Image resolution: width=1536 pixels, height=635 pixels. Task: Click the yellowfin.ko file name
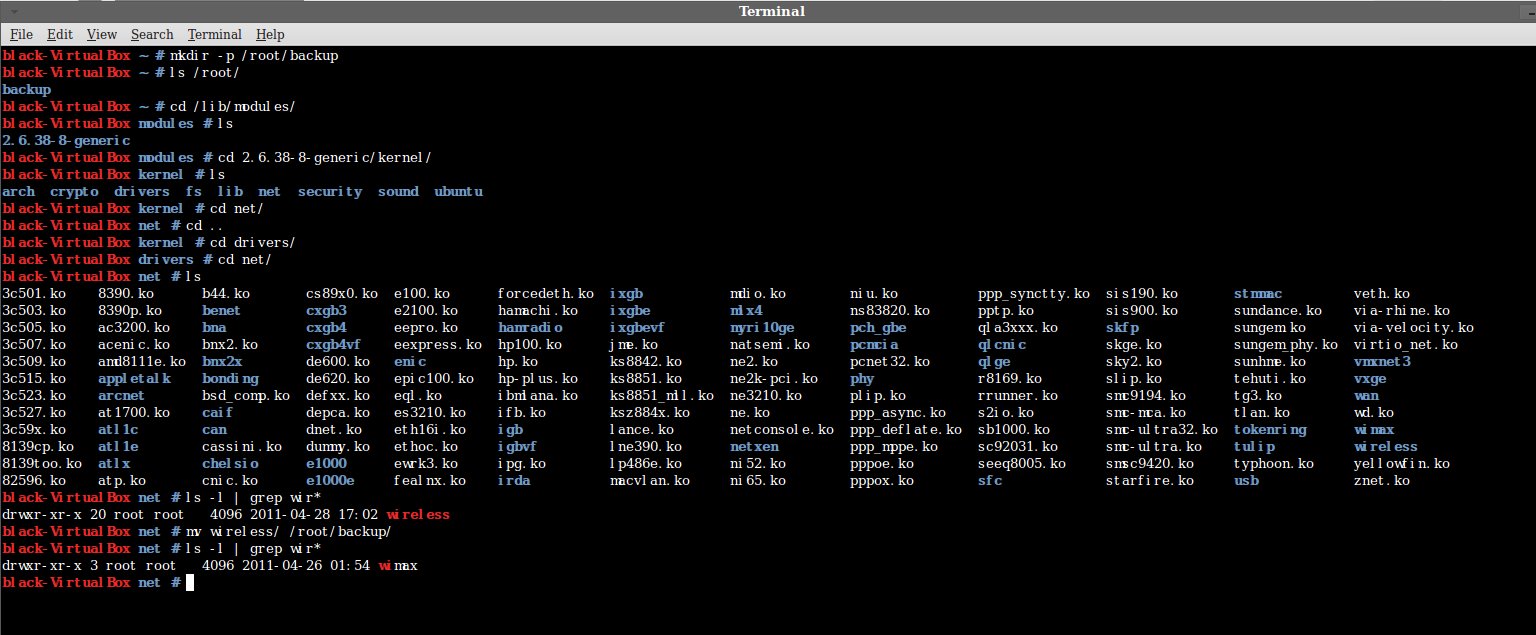1402,463
